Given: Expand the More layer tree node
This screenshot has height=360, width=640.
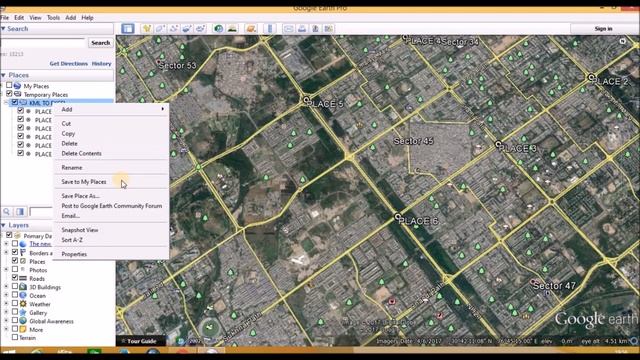Looking at the screenshot, I should coord(6,329).
